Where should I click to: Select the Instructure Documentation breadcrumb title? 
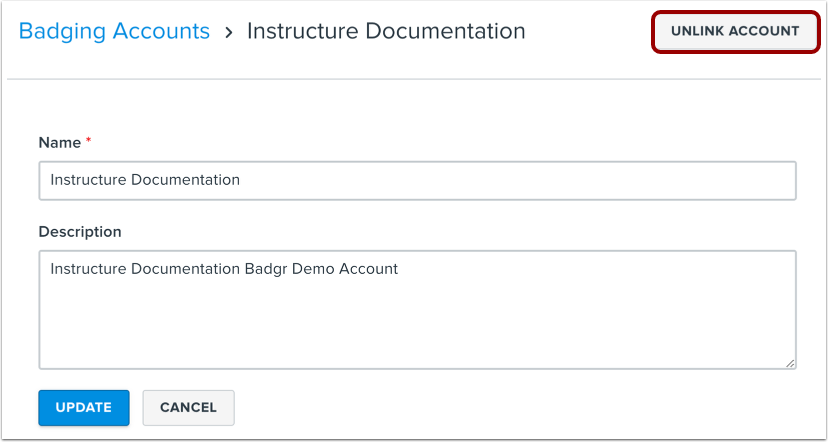pyautogui.click(x=386, y=31)
